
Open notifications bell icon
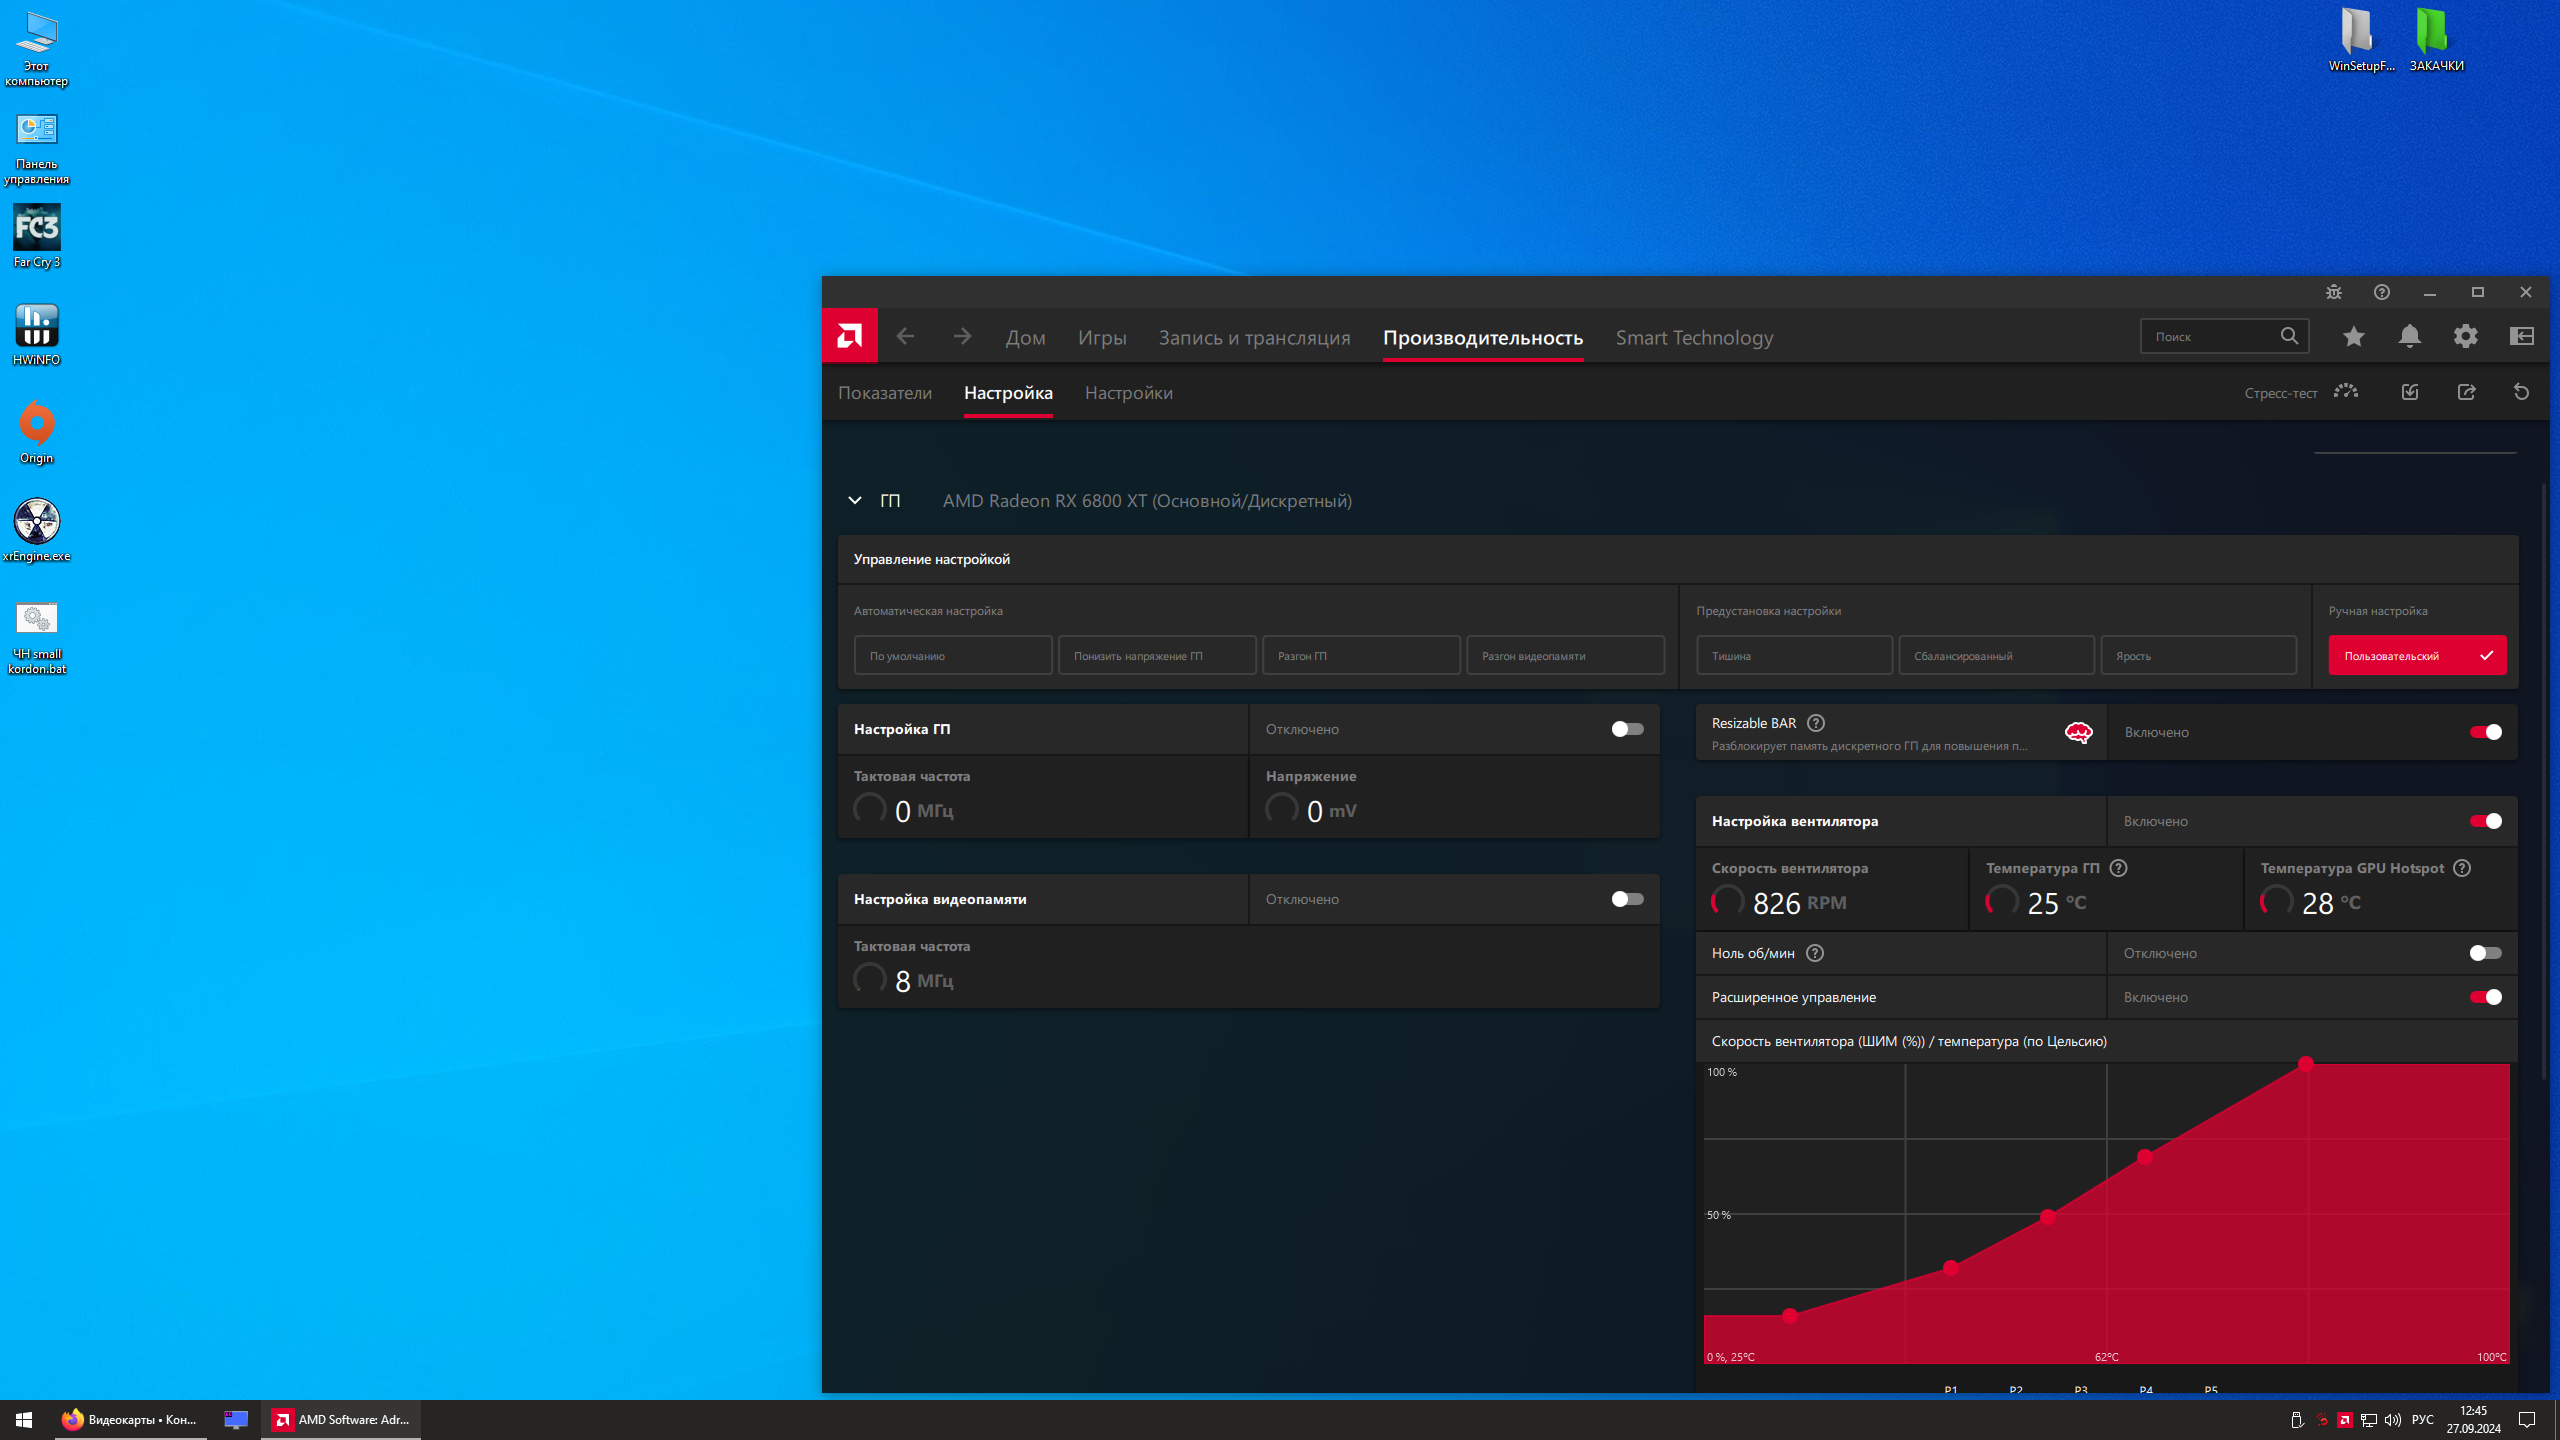pyautogui.click(x=2409, y=337)
